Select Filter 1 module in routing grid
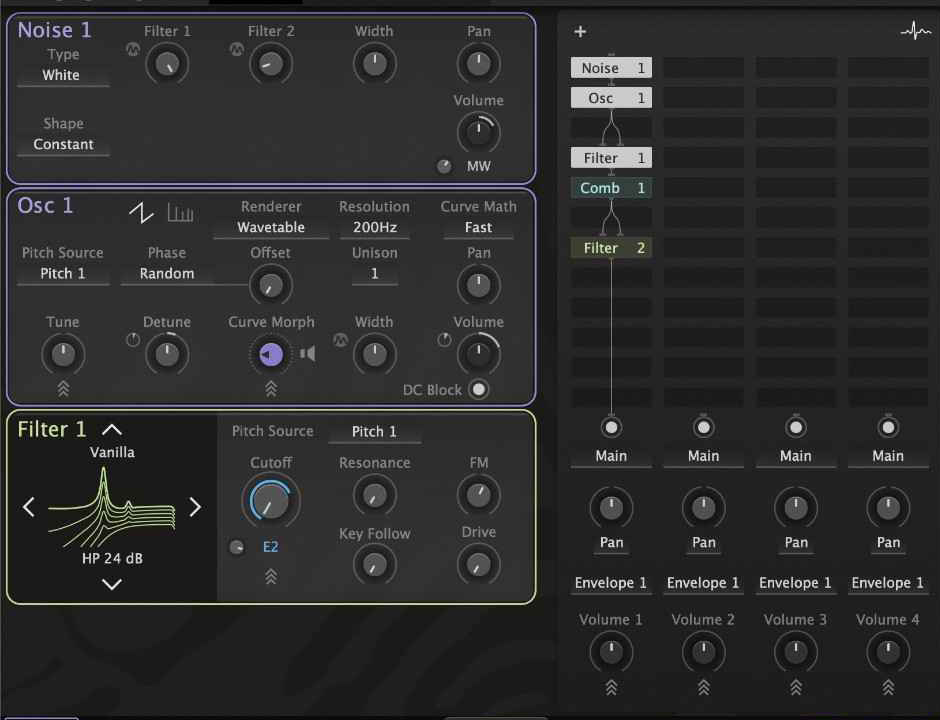The height and width of the screenshot is (720, 940). [x=611, y=158]
